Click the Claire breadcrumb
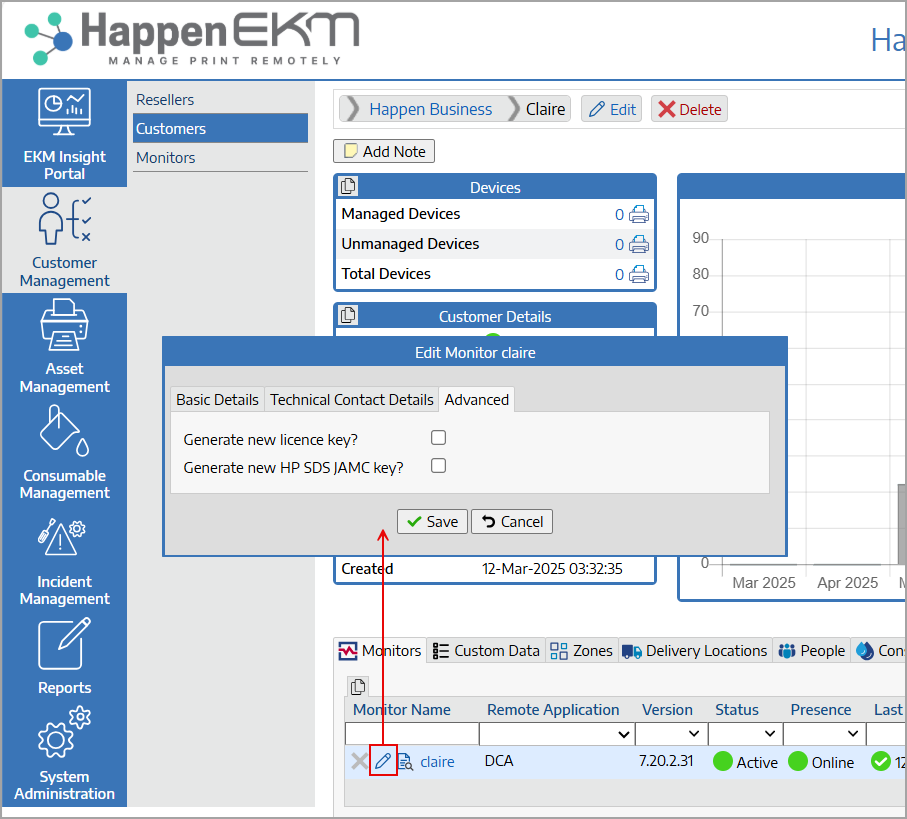The height and width of the screenshot is (819, 907). tap(545, 109)
